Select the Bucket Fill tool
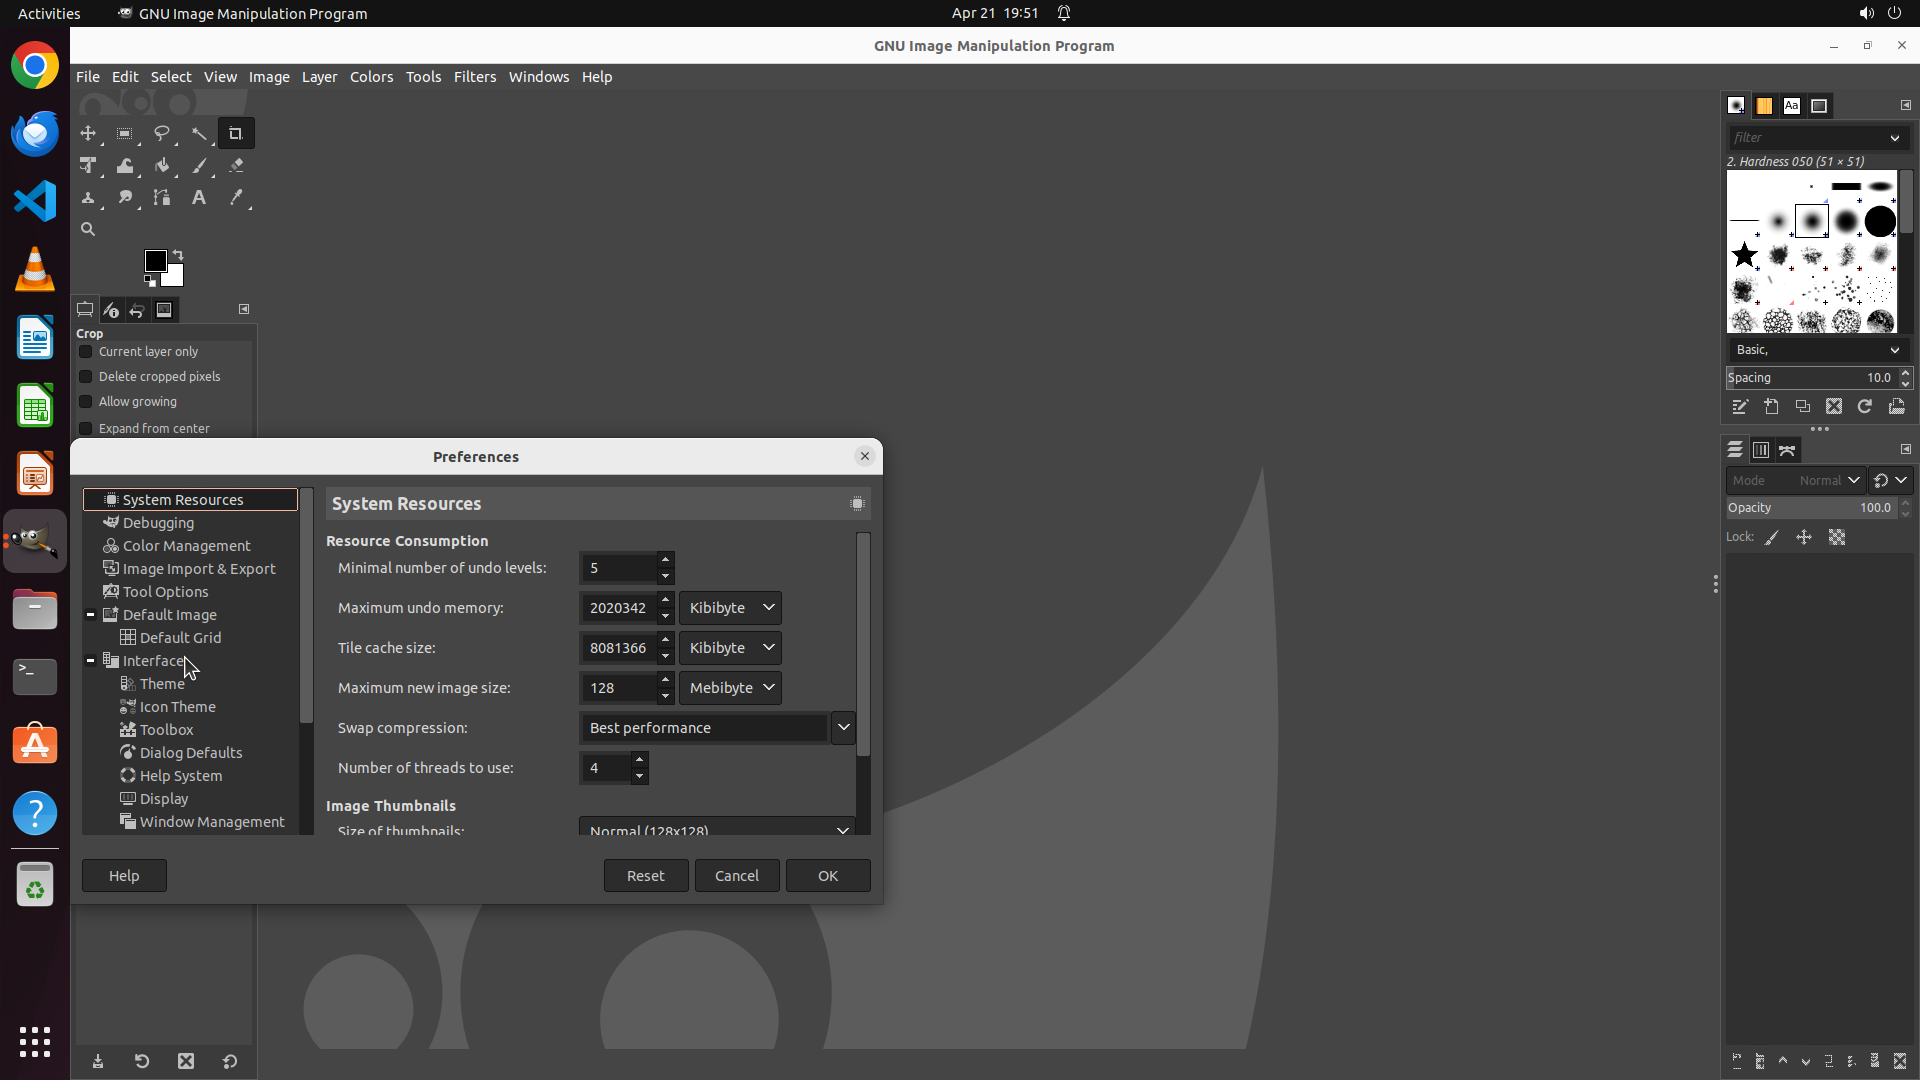The image size is (1920, 1080). 162,166
